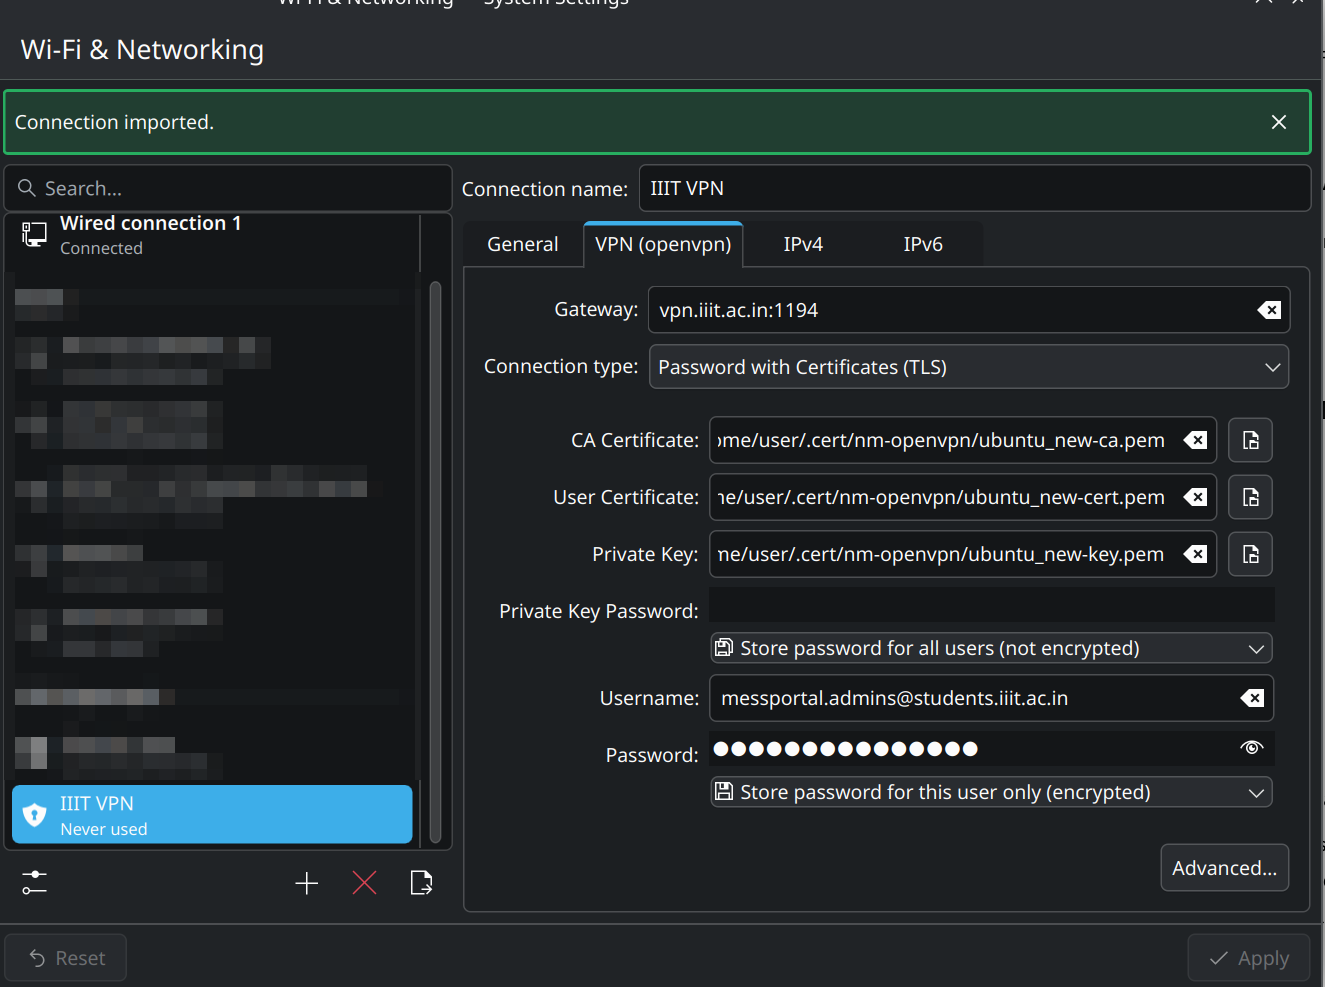The height and width of the screenshot is (987, 1325).
Task: Clear the Private Key path
Action: click(x=1195, y=554)
